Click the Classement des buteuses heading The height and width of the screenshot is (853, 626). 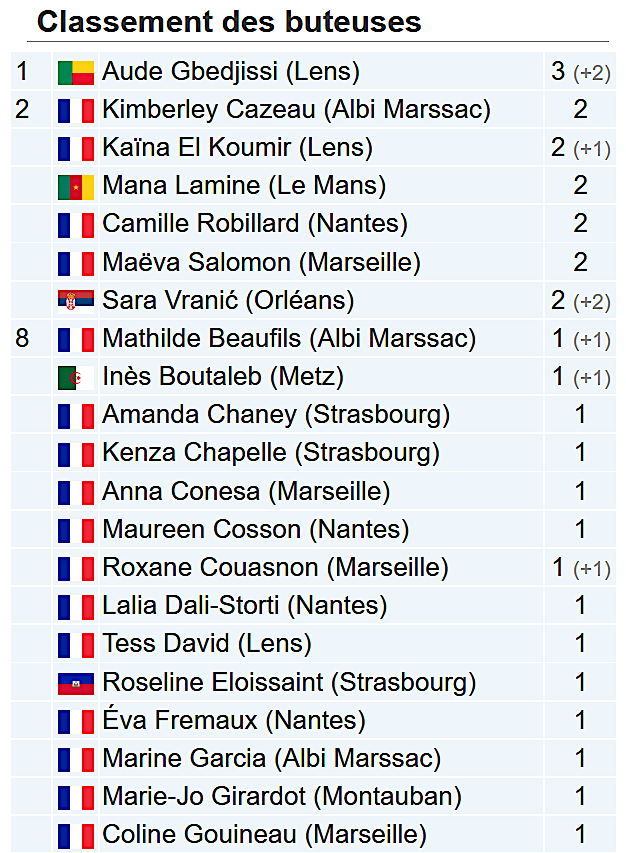(x=229, y=22)
